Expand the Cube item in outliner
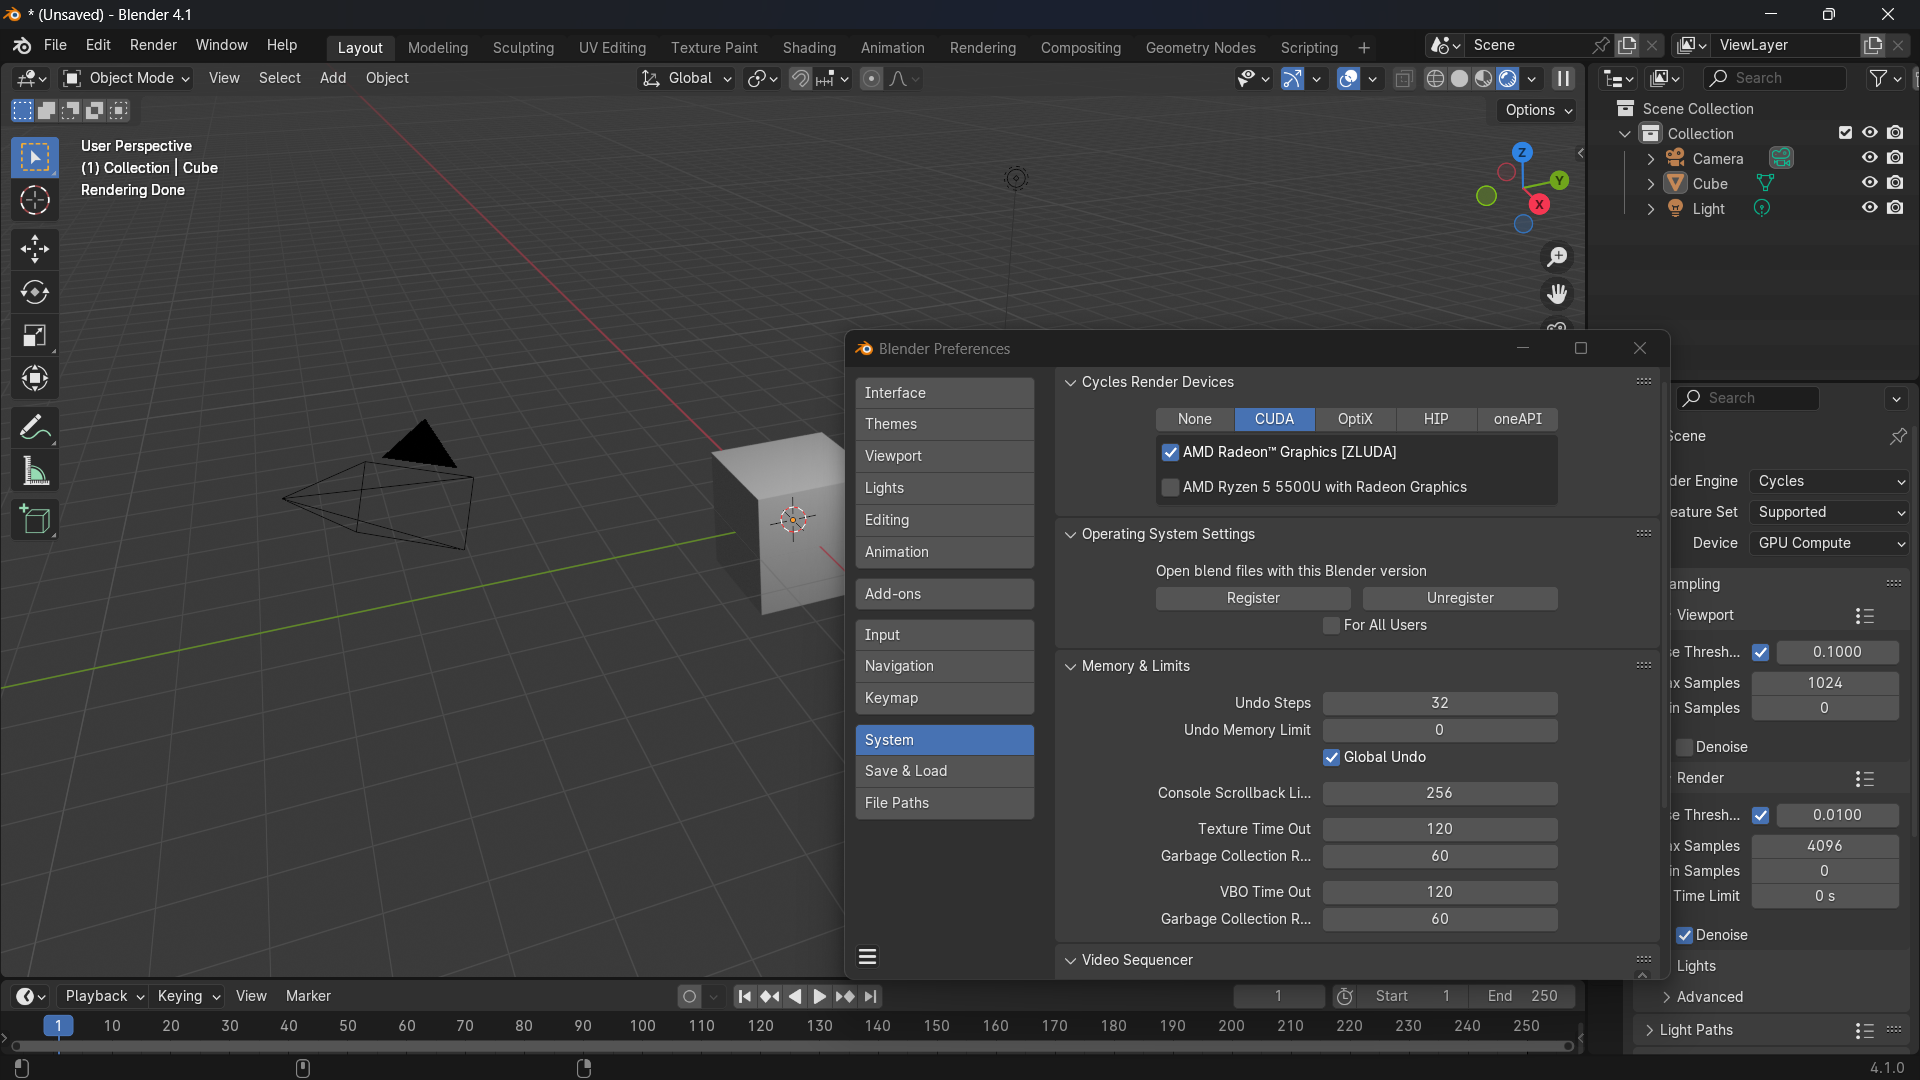1920x1080 pixels. (1650, 184)
